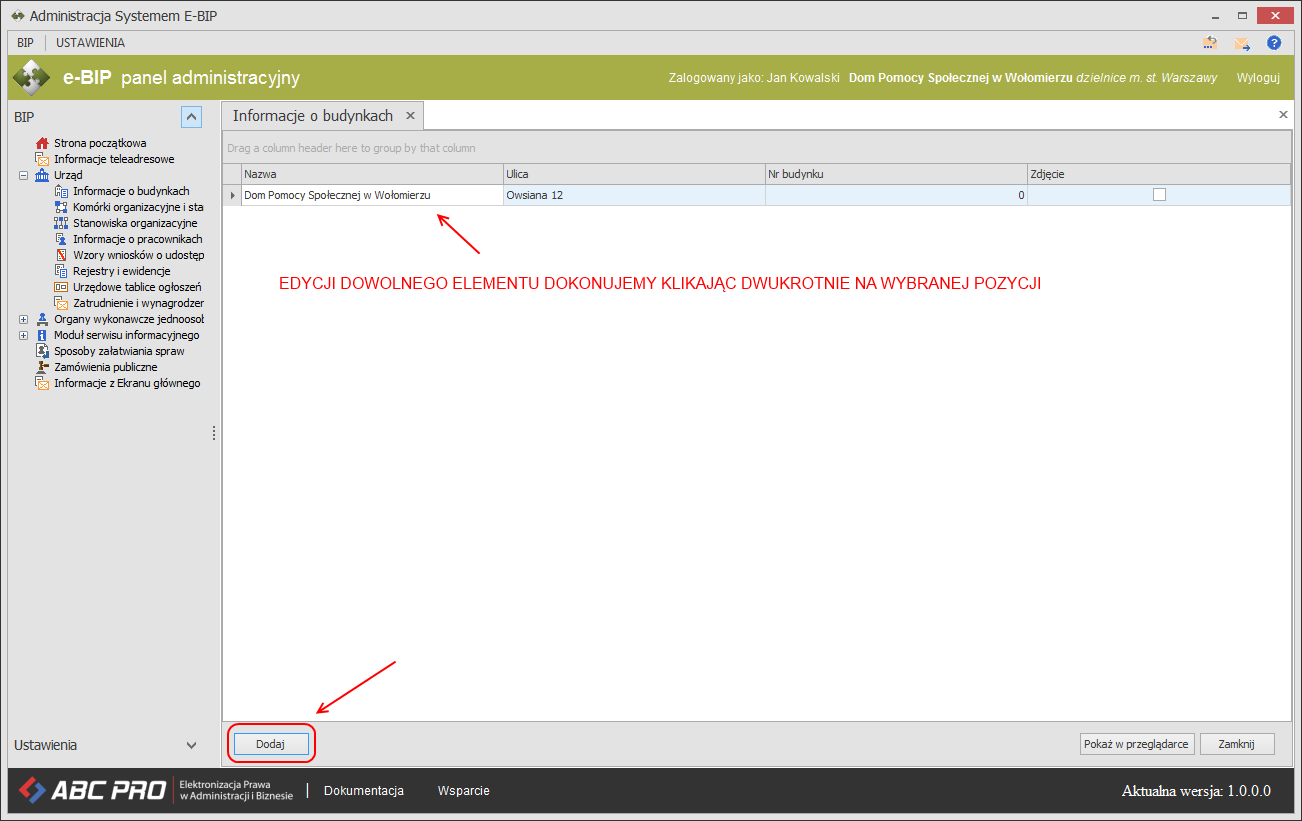Click the app icon in title bar
1302x821 pixels.
(x=17, y=16)
